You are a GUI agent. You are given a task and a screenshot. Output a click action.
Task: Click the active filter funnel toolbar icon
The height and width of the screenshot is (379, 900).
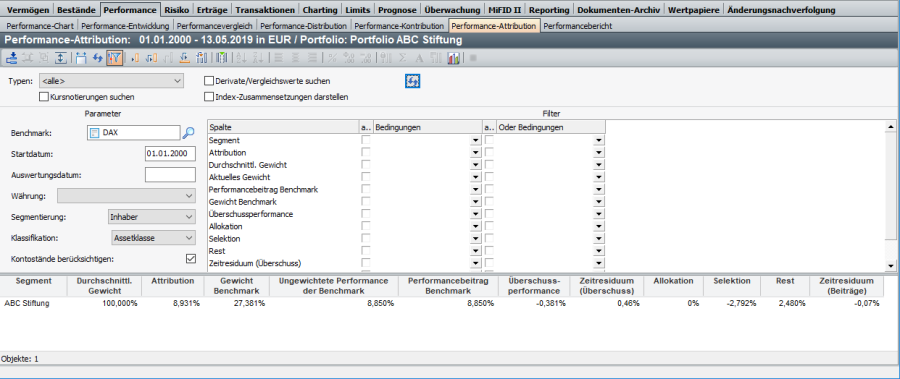[114, 57]
